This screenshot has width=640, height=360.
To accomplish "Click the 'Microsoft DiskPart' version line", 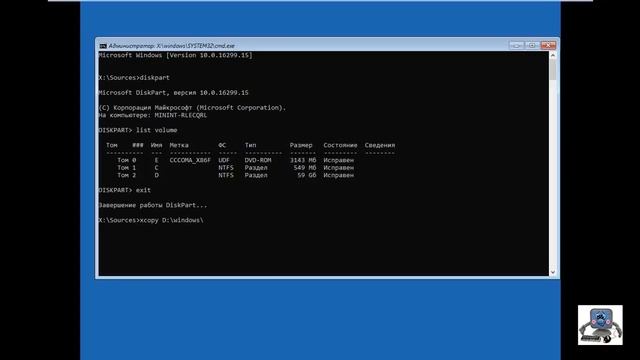I will [x=173, y=93].
